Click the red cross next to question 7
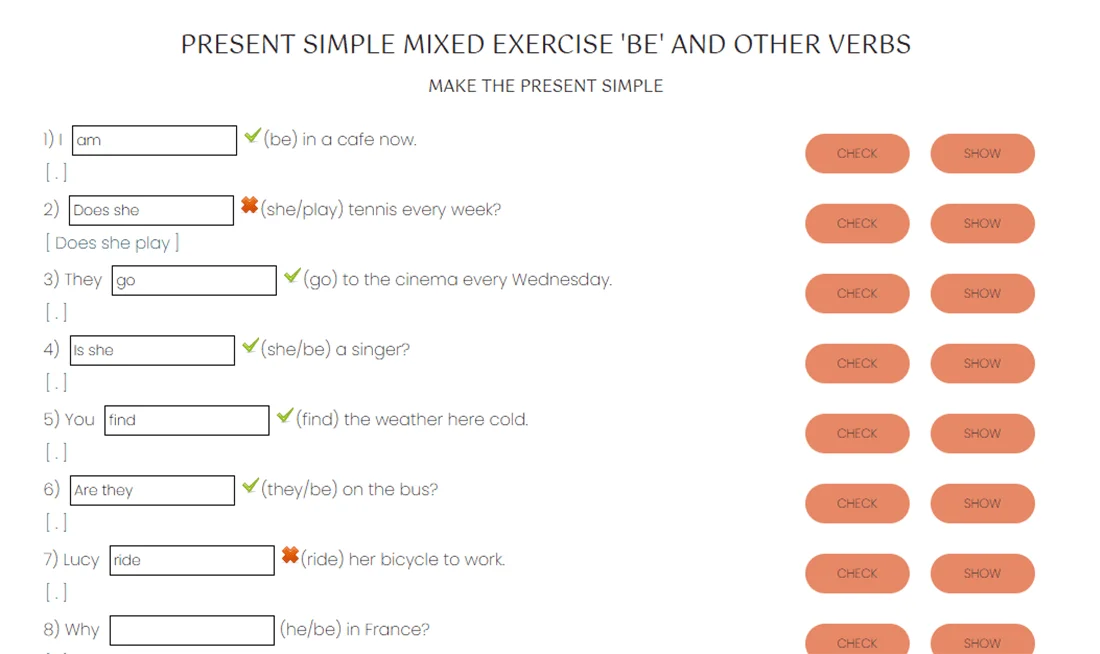The height and width of the screenshot is (654, 1100). pyautogui.click(x=290, y=555)
